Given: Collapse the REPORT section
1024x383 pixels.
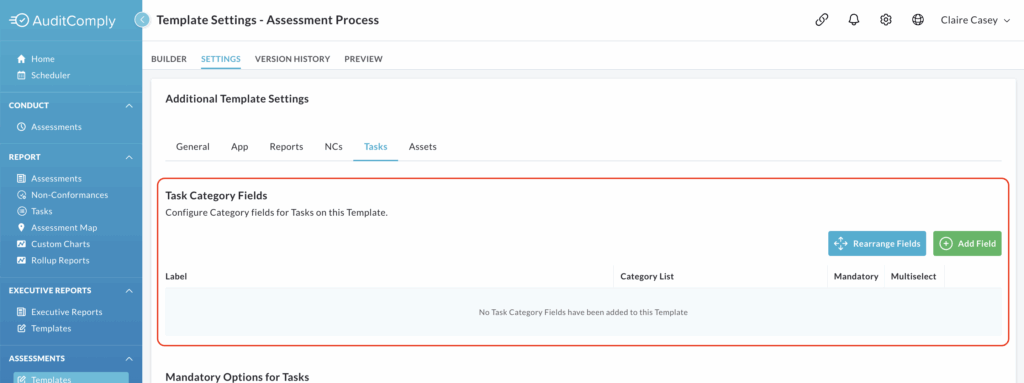Looking at the screenshot, I should tap(129, 157).
